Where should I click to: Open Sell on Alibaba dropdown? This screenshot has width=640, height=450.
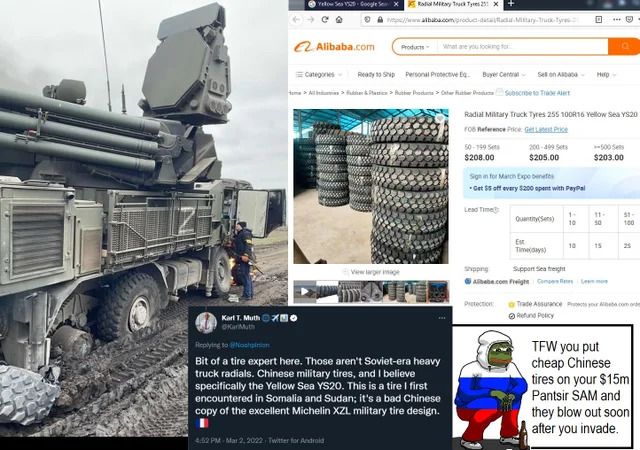point(561,74)
